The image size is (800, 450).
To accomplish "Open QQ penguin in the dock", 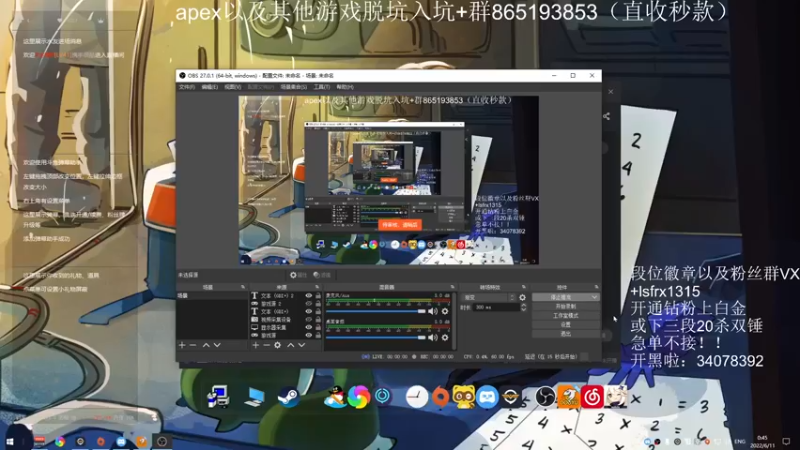I will tap(335, 397).
